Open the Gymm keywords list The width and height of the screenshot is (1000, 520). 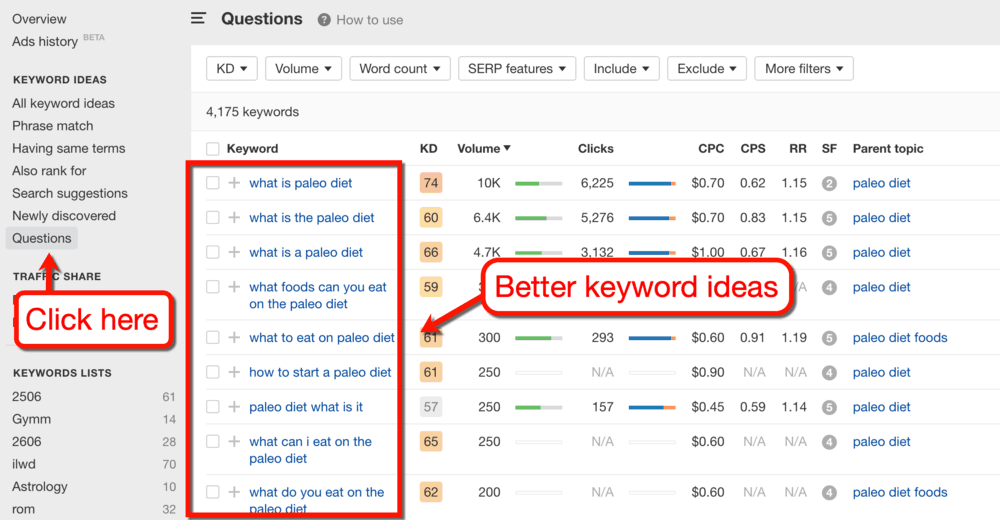(31, 419)
